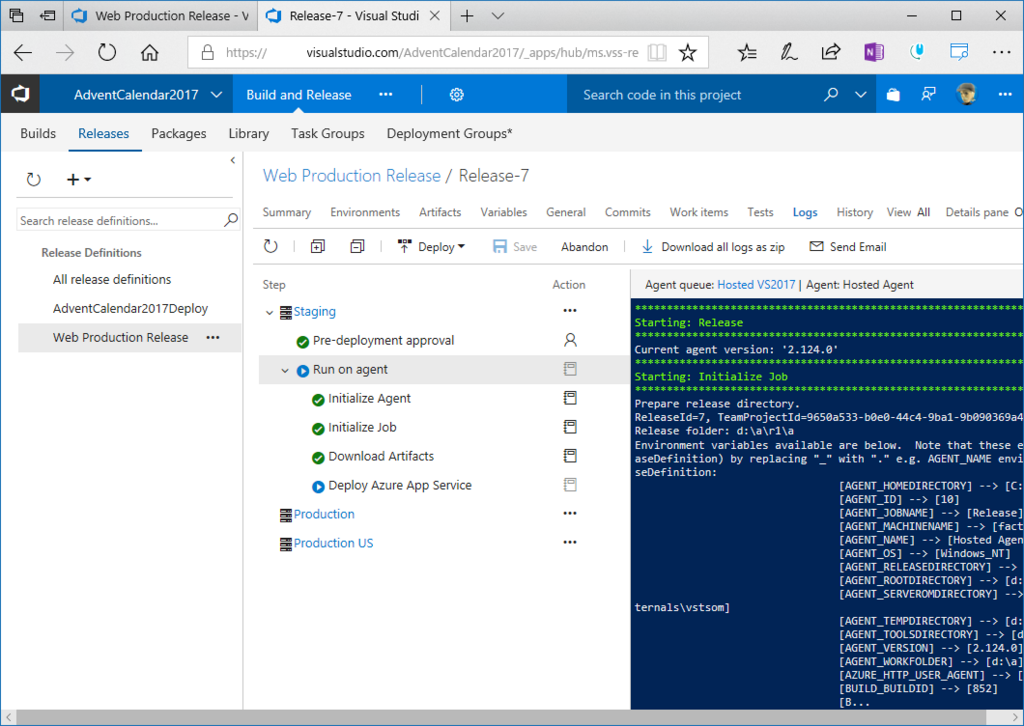
Task: Open the Task Groups hub
Action: (328, 133)
